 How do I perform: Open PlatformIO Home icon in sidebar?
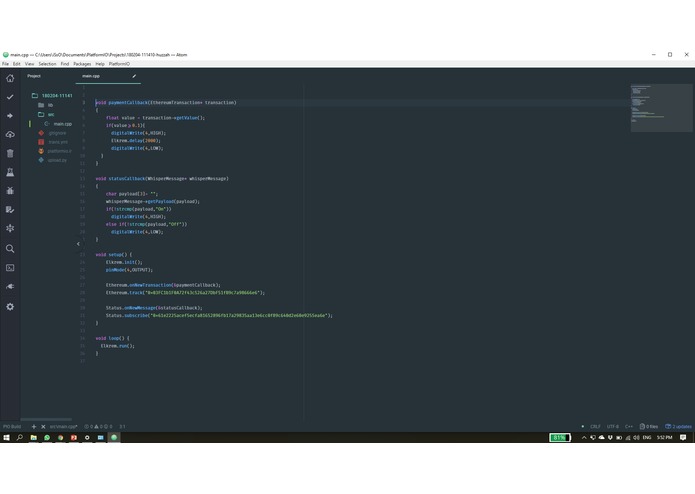(10, 78)
